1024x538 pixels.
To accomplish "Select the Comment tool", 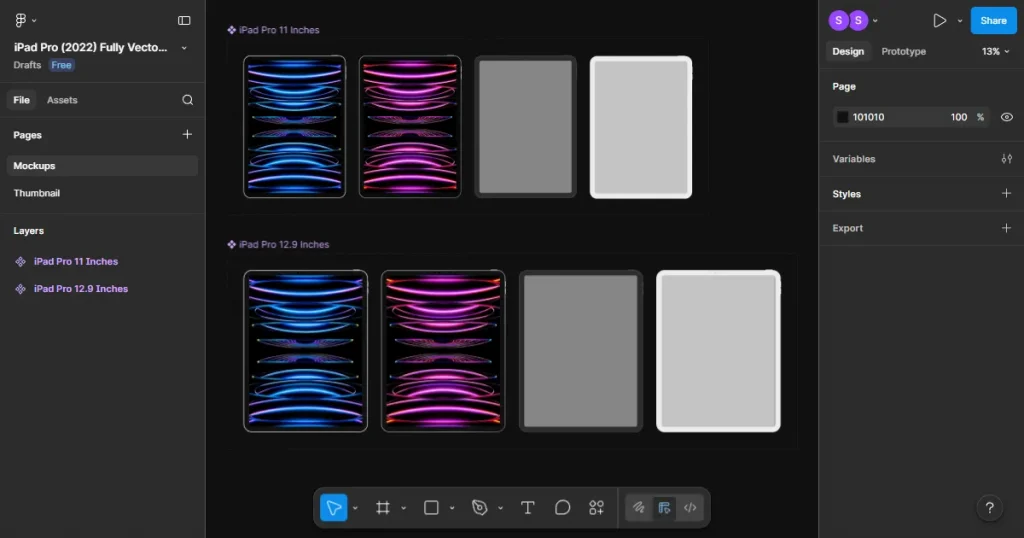I will (562, 507).
